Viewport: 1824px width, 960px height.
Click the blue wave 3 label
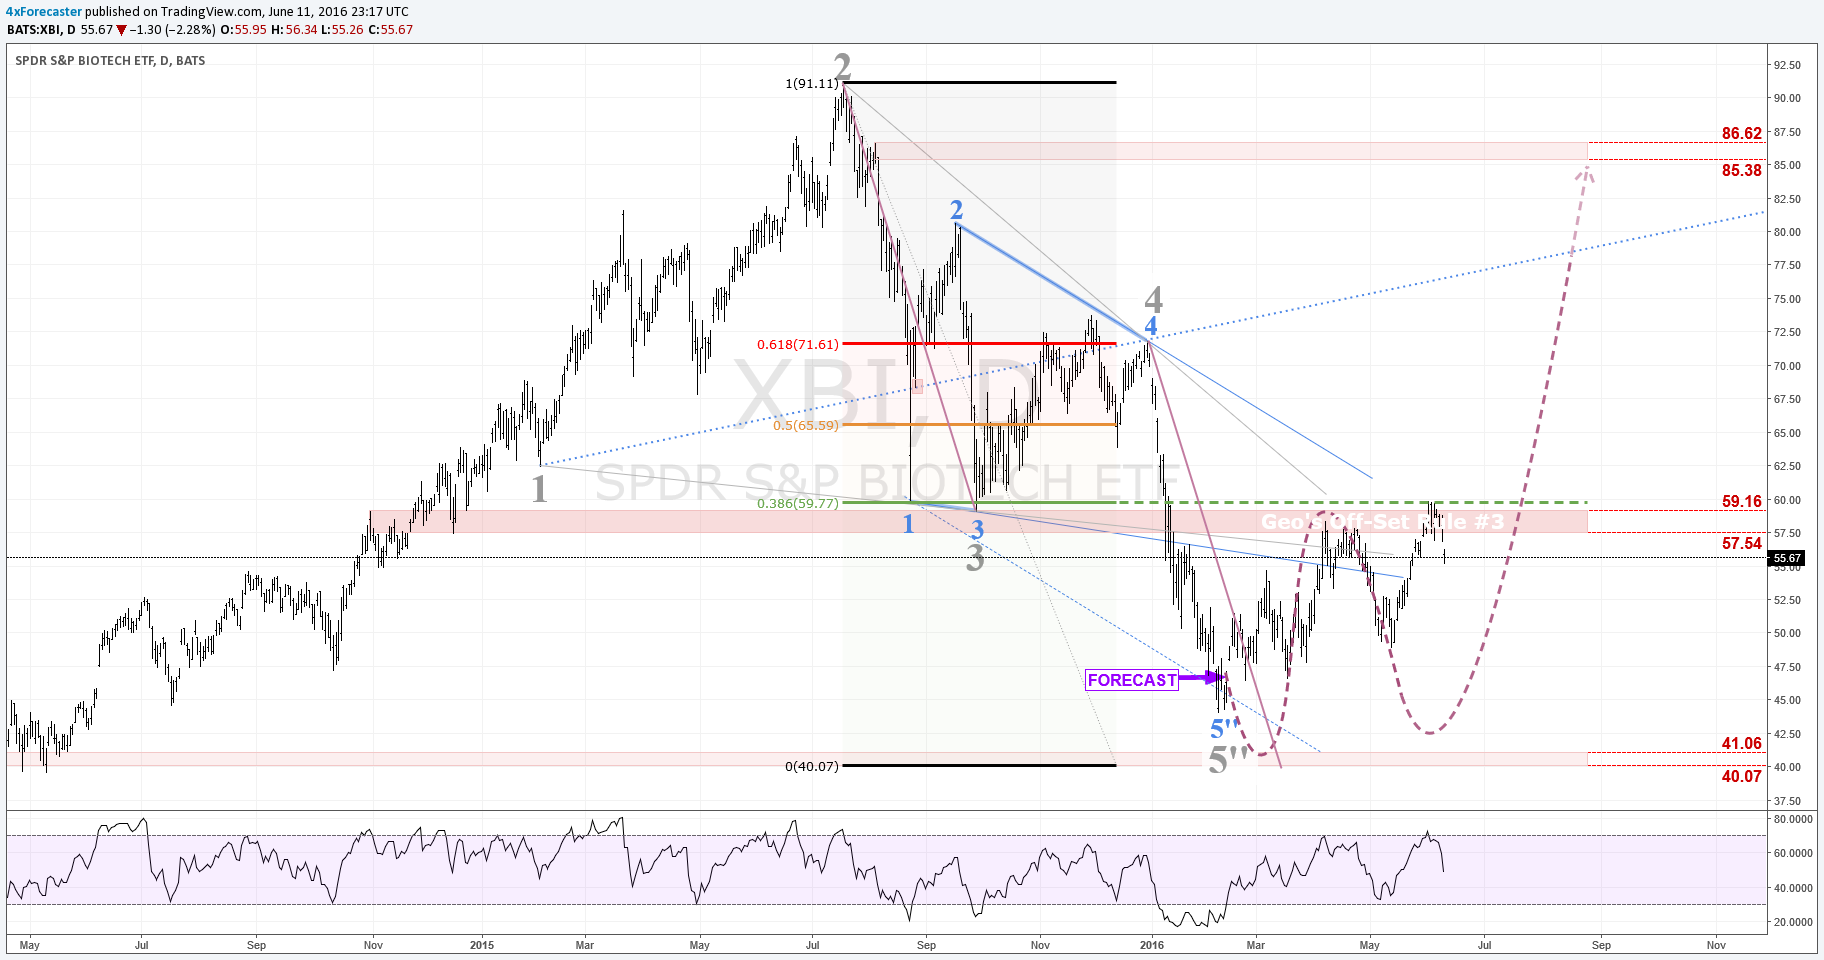pyautogui.click(x=977, y=530)
